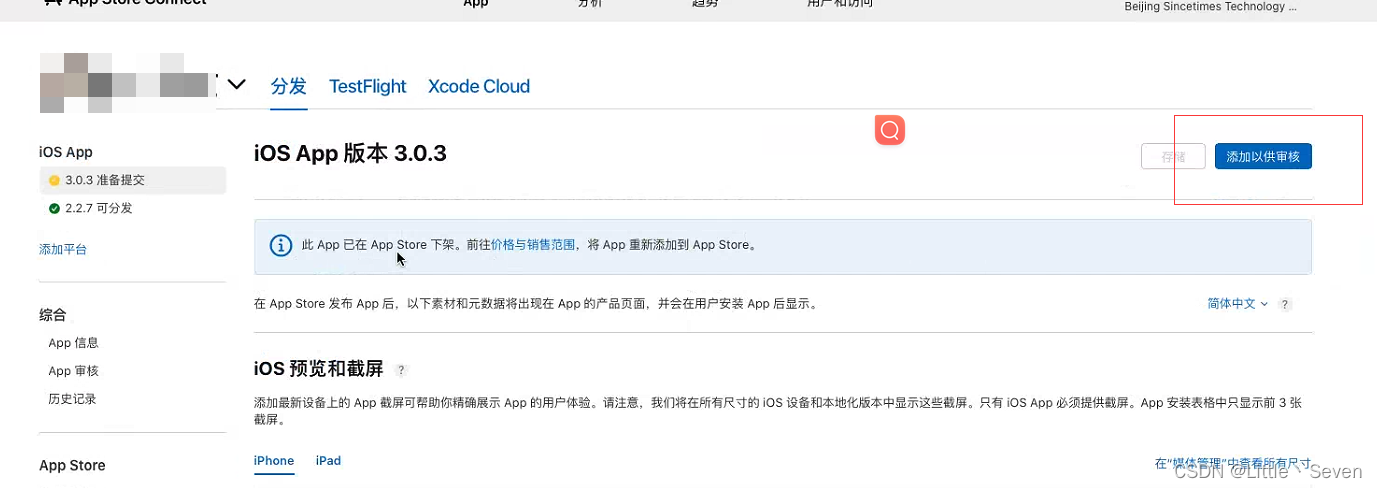Open App 信息 in the sidebar

(x=73, y=343)
